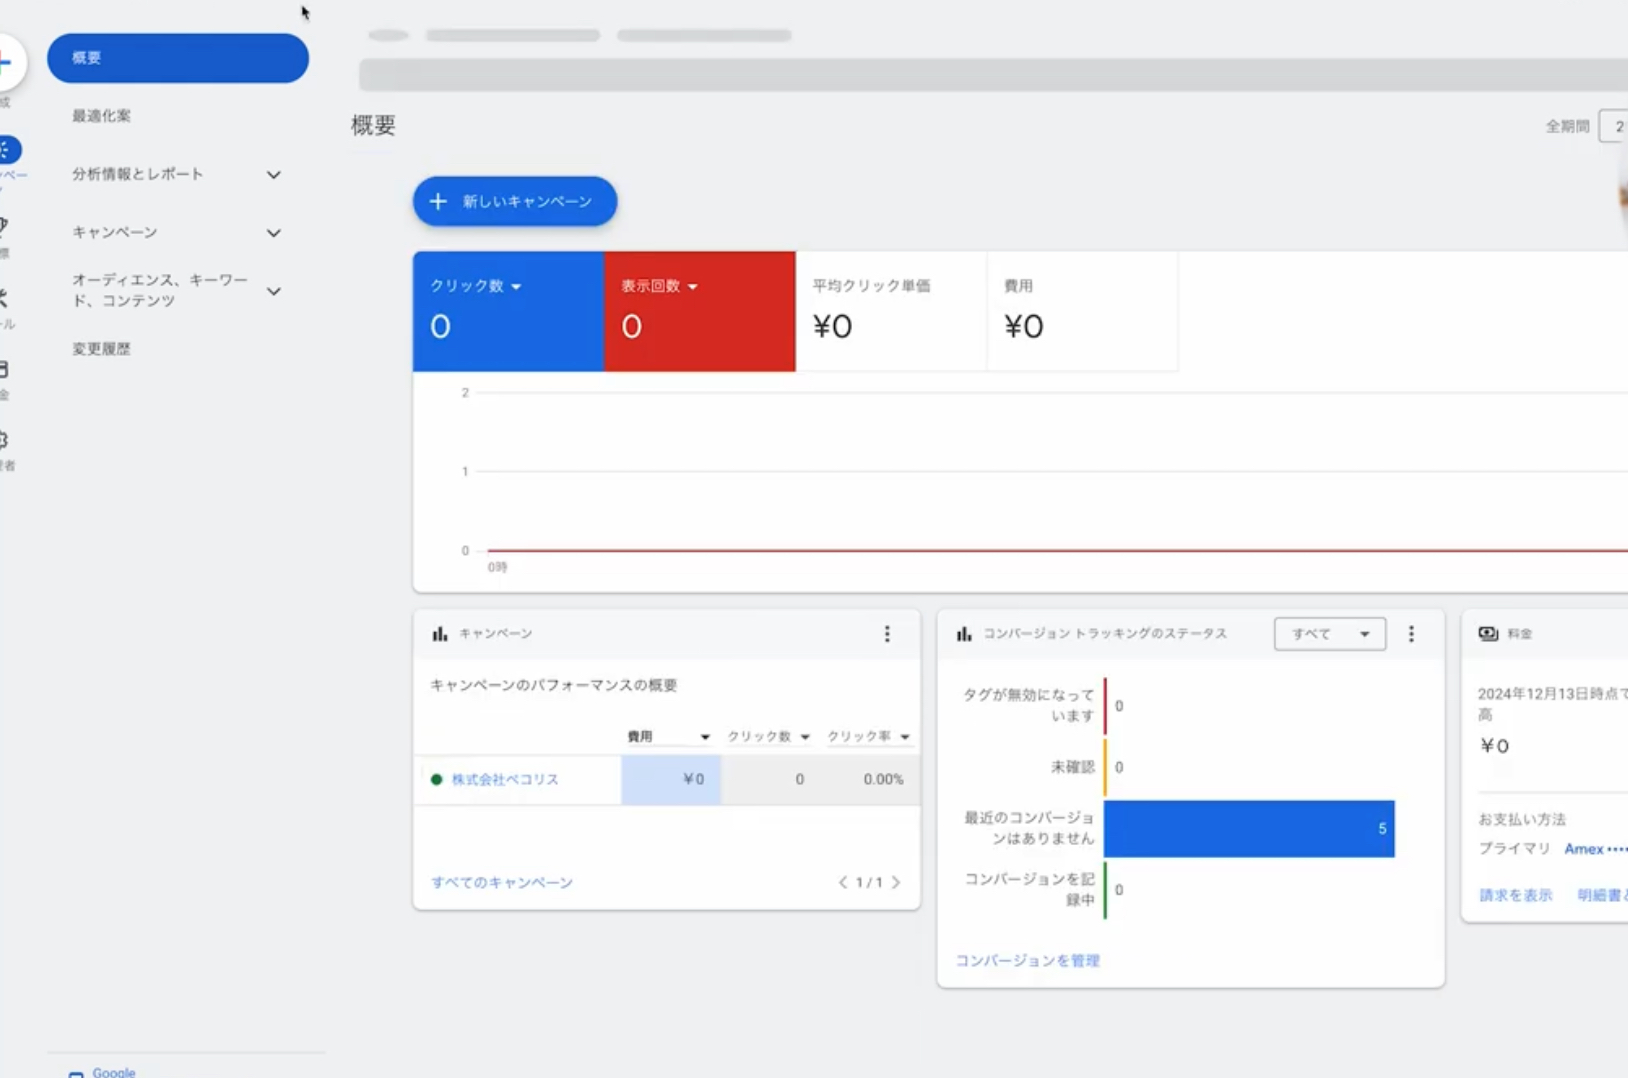Screen dimensions: 1628x1078
Task: Go to next campaigns page arrow
Action: pyautogui.click(x=896, y=882)
